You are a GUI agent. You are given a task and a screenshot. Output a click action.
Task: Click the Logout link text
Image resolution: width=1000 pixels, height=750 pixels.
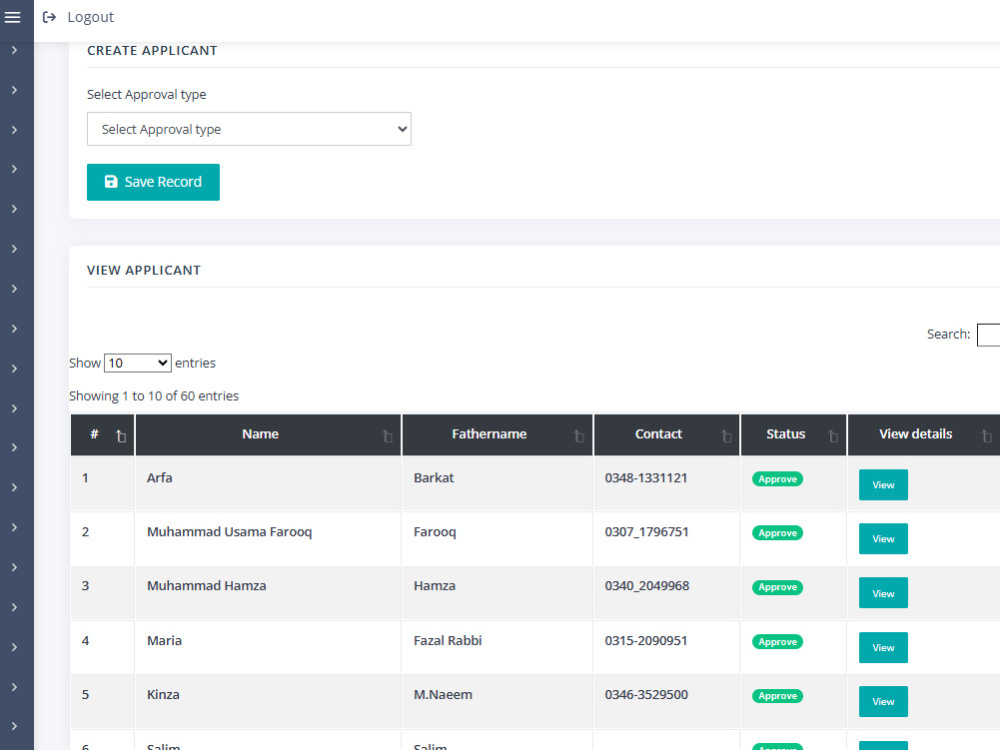click(x=91, y=17)
